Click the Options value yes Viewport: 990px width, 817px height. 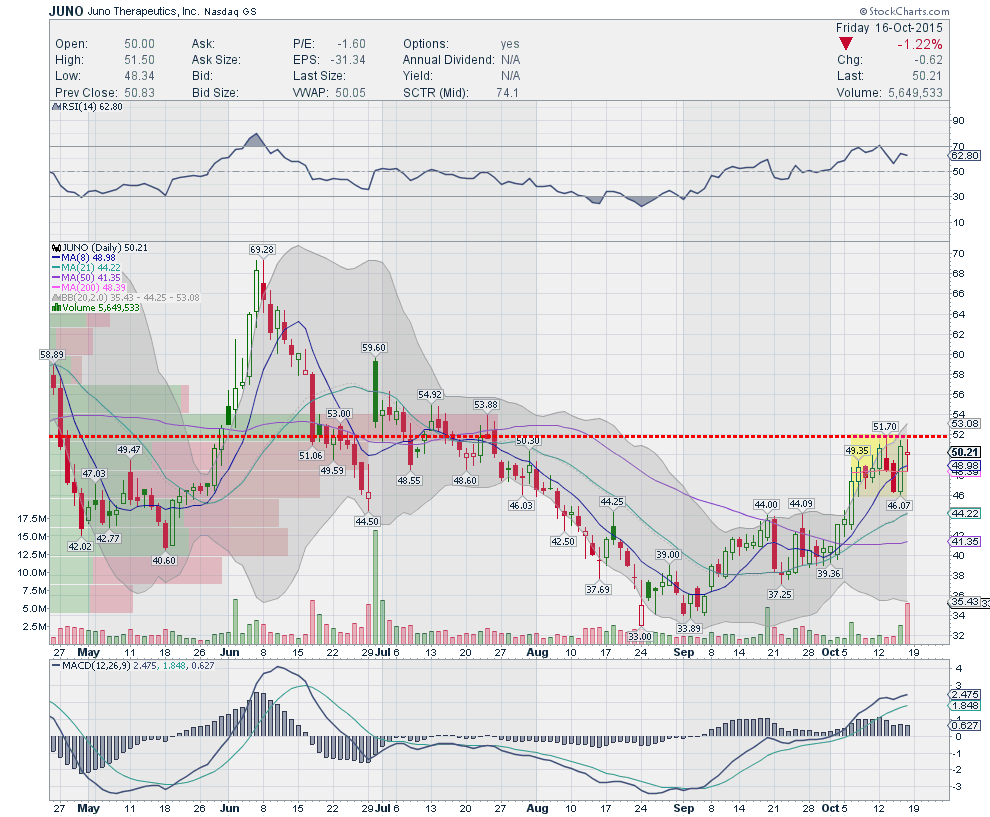click(510, 44)
